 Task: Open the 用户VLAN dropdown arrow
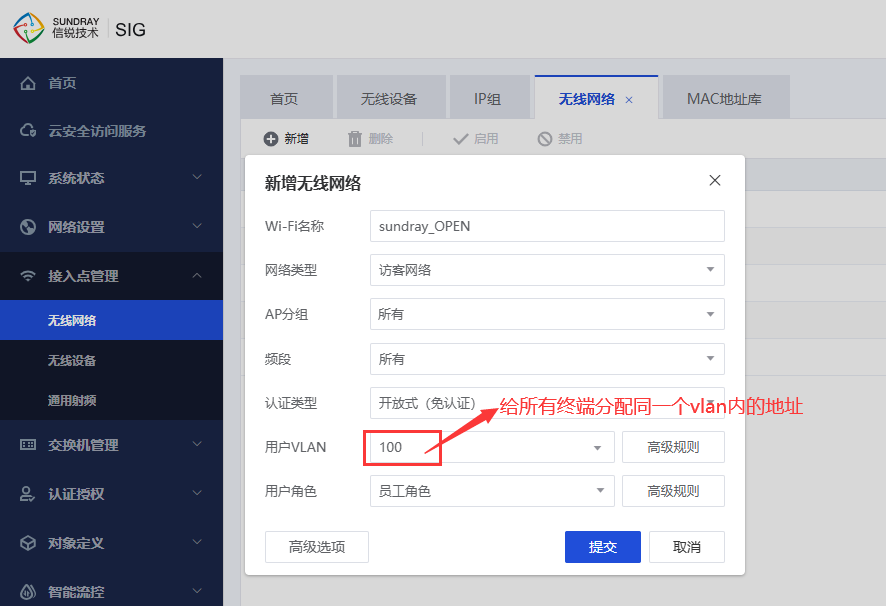point(597,448)
